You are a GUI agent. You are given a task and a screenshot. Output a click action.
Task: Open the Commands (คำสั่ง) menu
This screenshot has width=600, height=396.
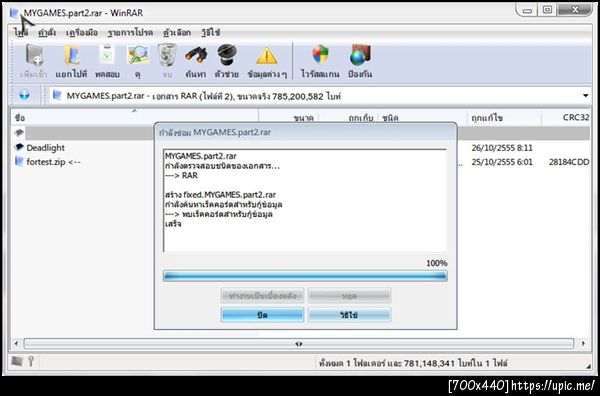pyautogui.click(x=47, y=33)
